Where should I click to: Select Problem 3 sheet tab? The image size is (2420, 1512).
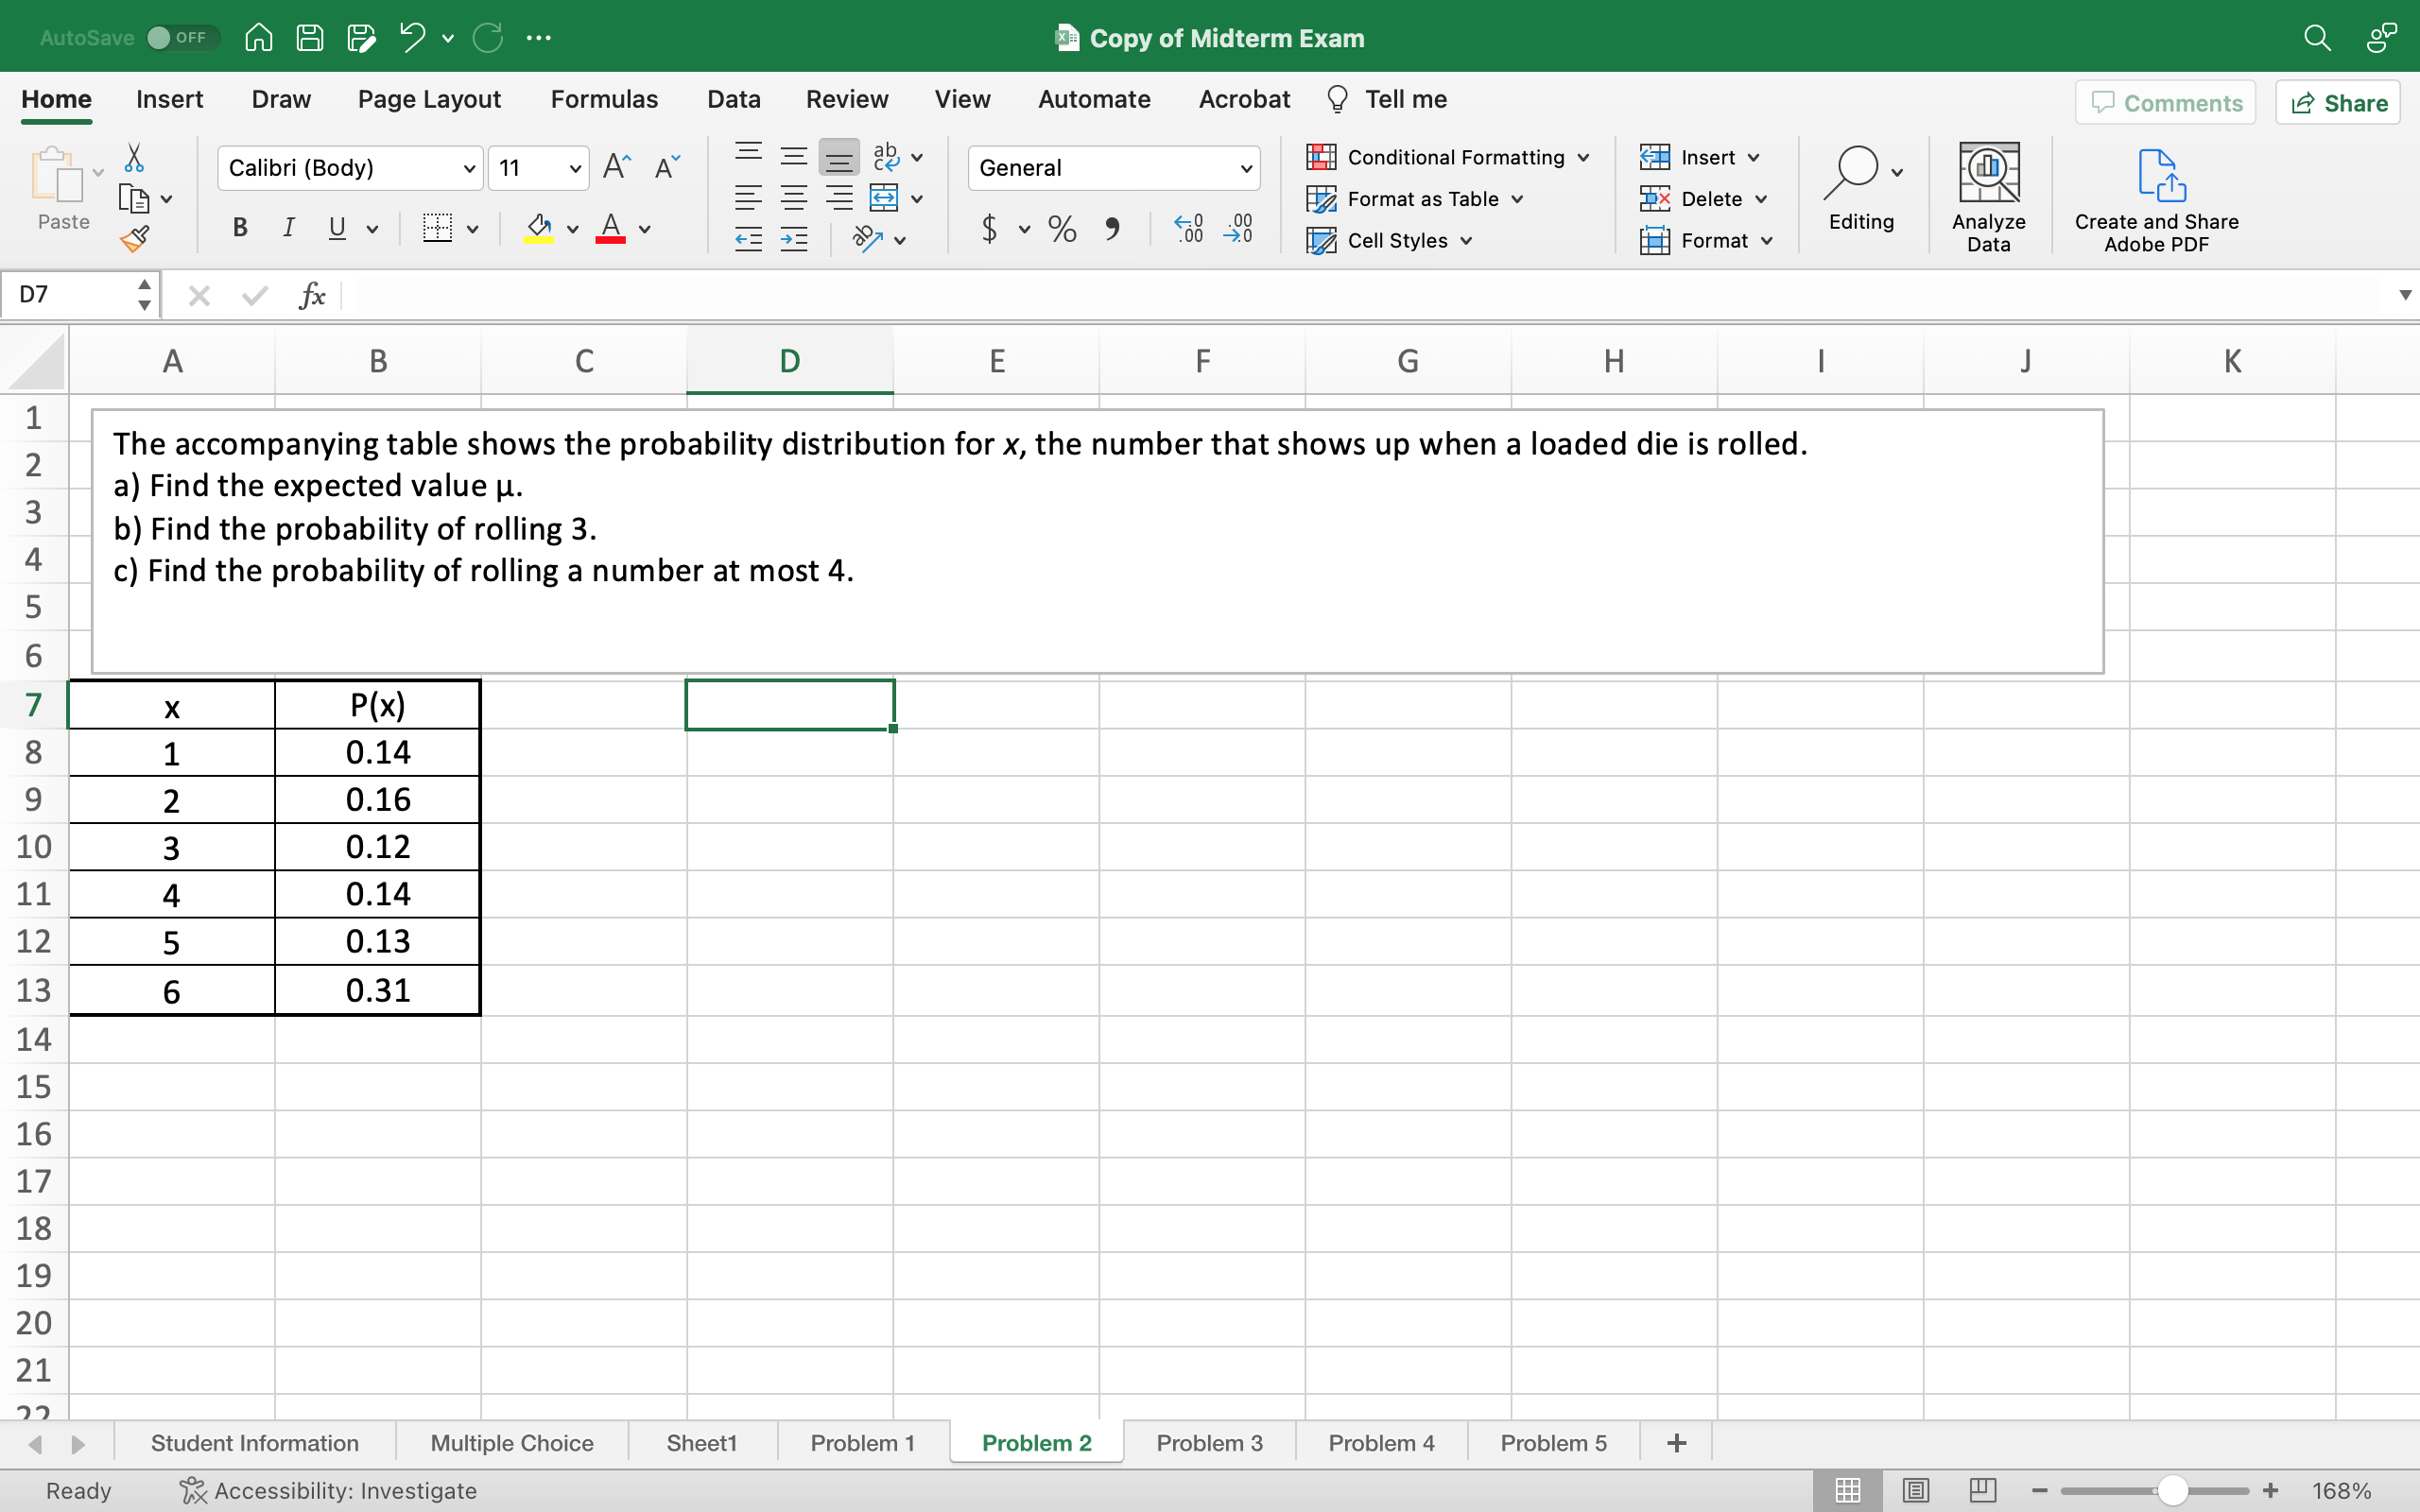pyautogui.click(x=1209, y=1442)
